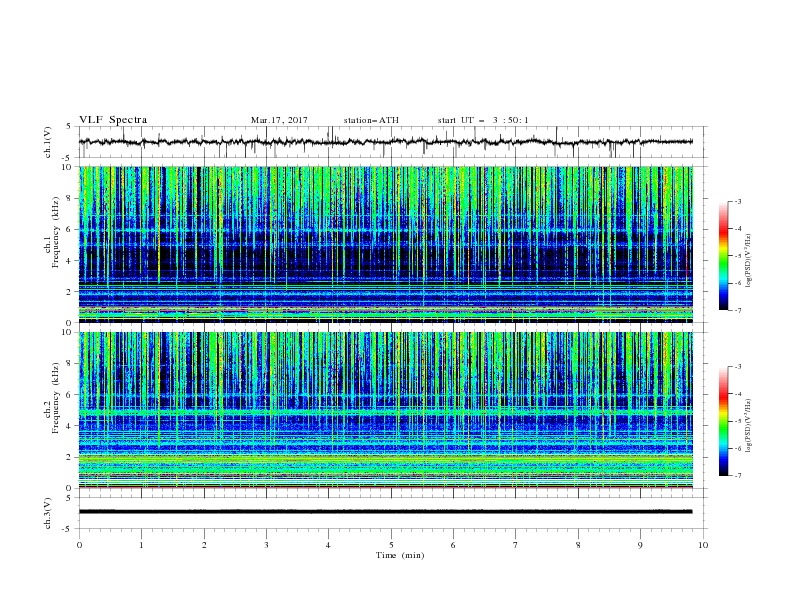Screen dimensions: 792x612
Task: Click the "-4" tick on lower color bar
Action: click(x=738, y=394)
